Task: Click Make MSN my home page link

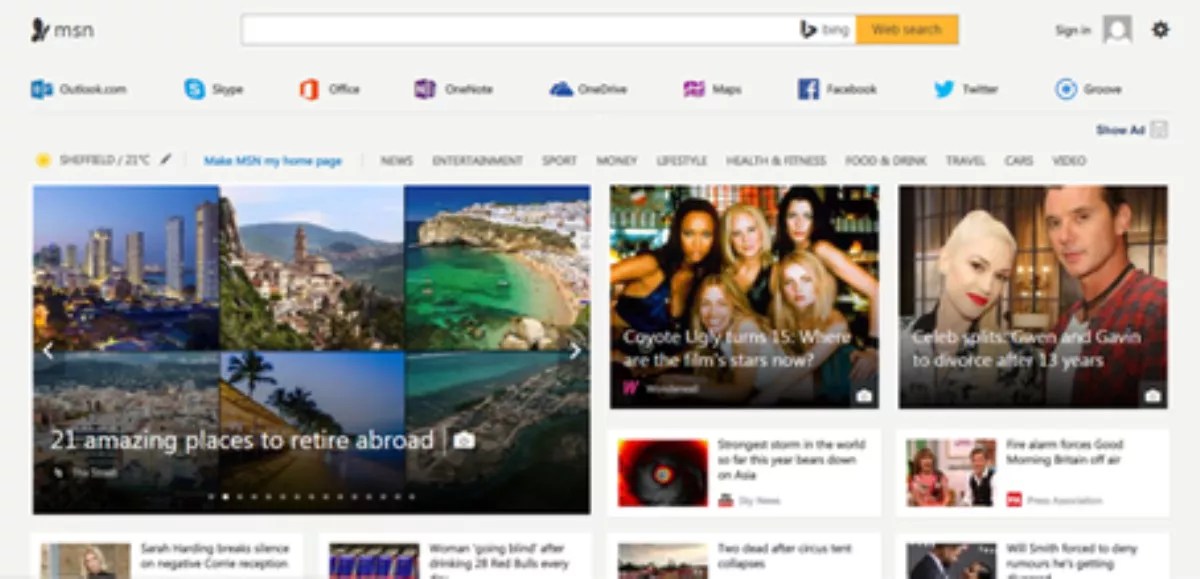Action: pos(273,160)
